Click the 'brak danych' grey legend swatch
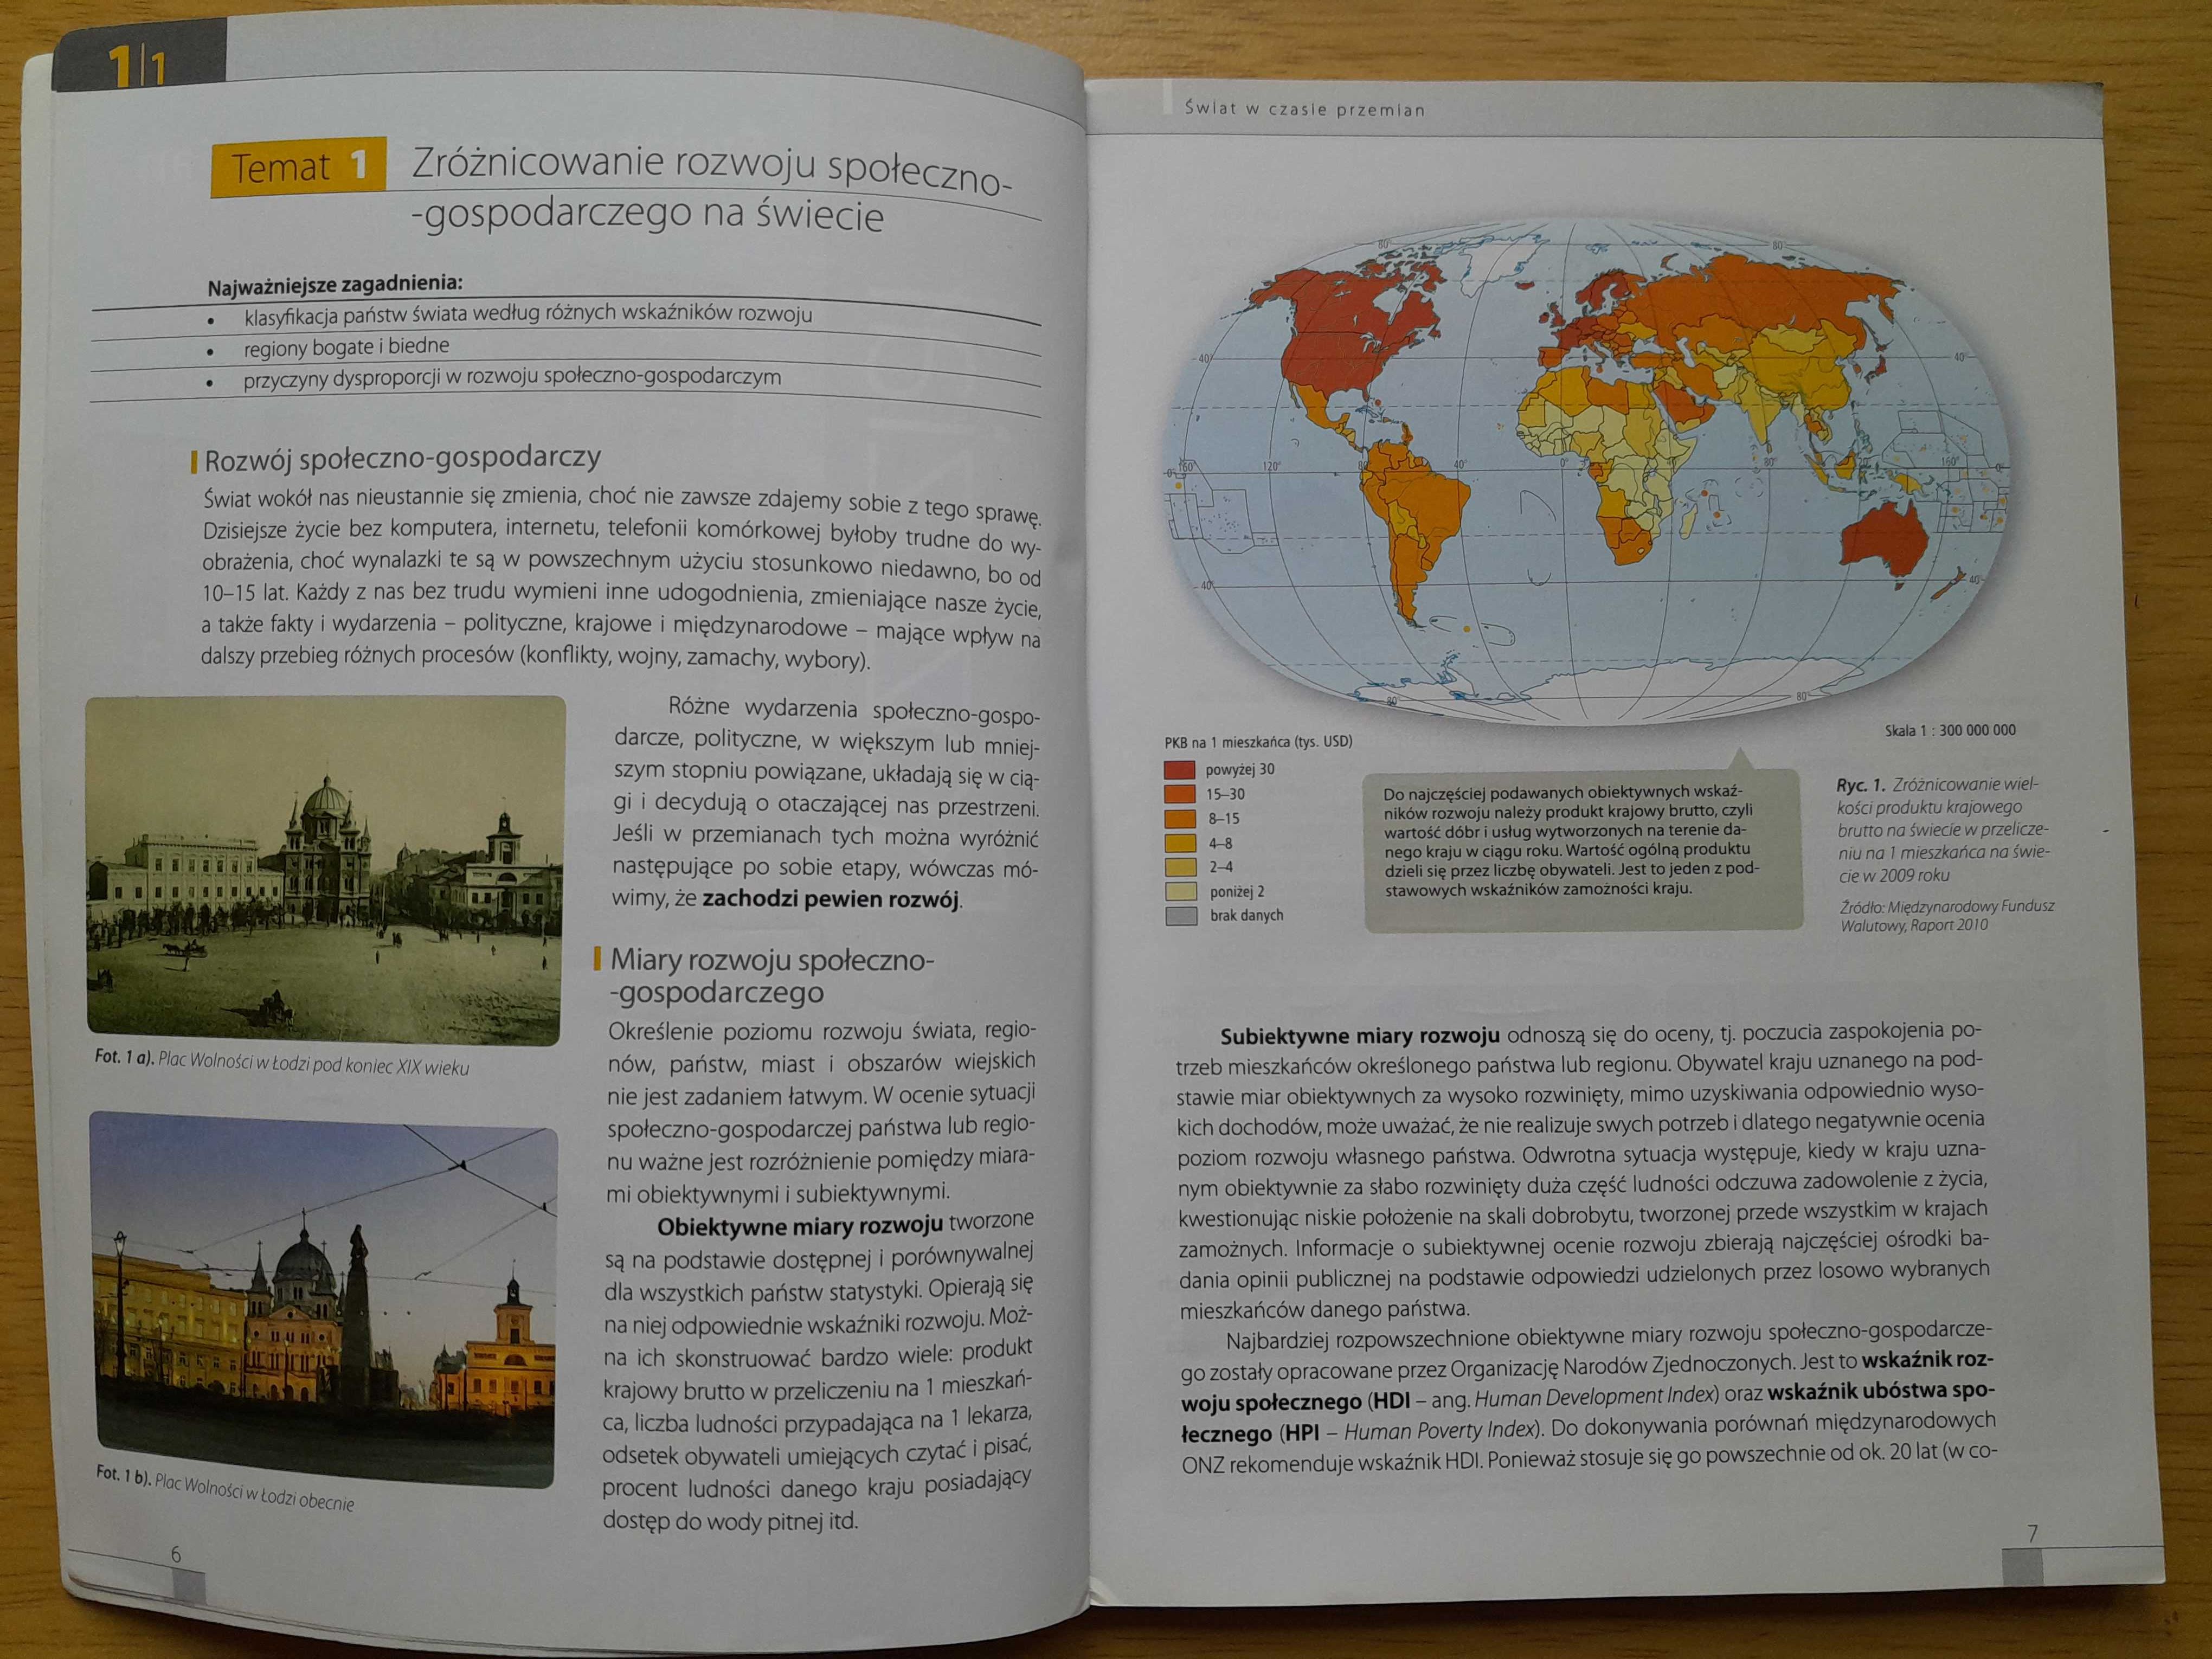Screen dimensions: 2212x1659 pos(1181,915)
